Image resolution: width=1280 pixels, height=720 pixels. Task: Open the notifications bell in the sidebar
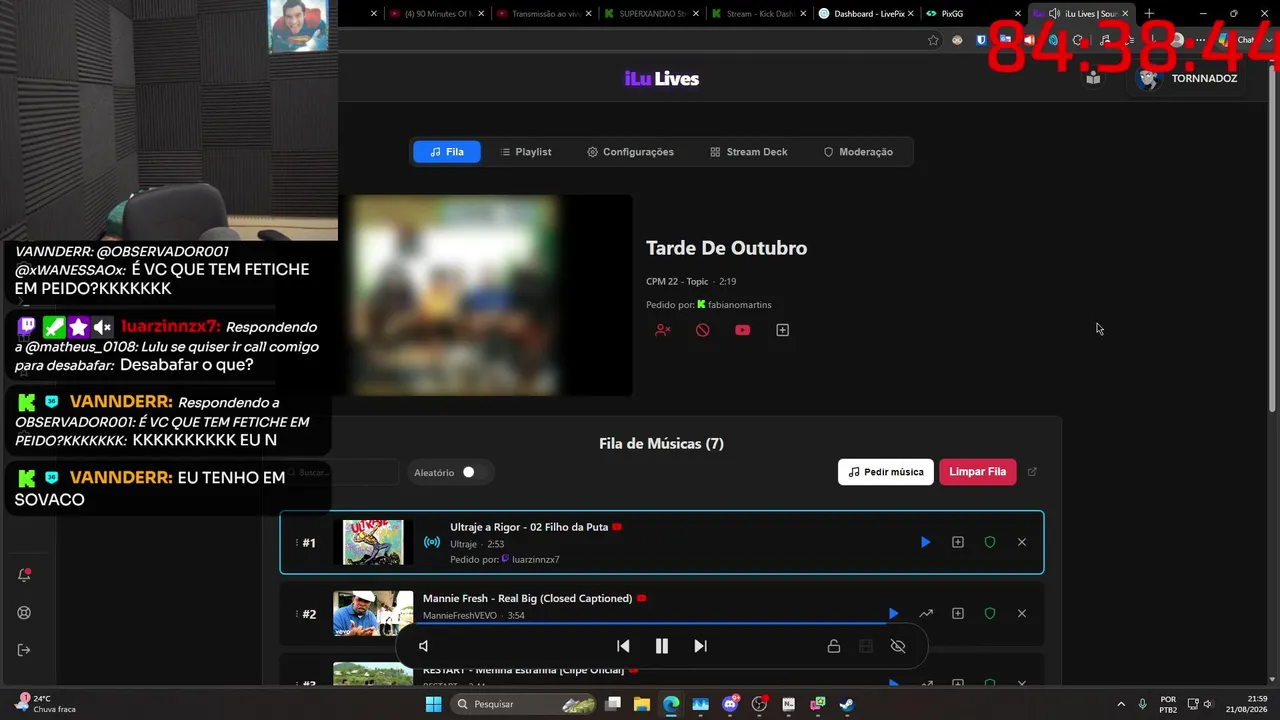click(24, 575)
